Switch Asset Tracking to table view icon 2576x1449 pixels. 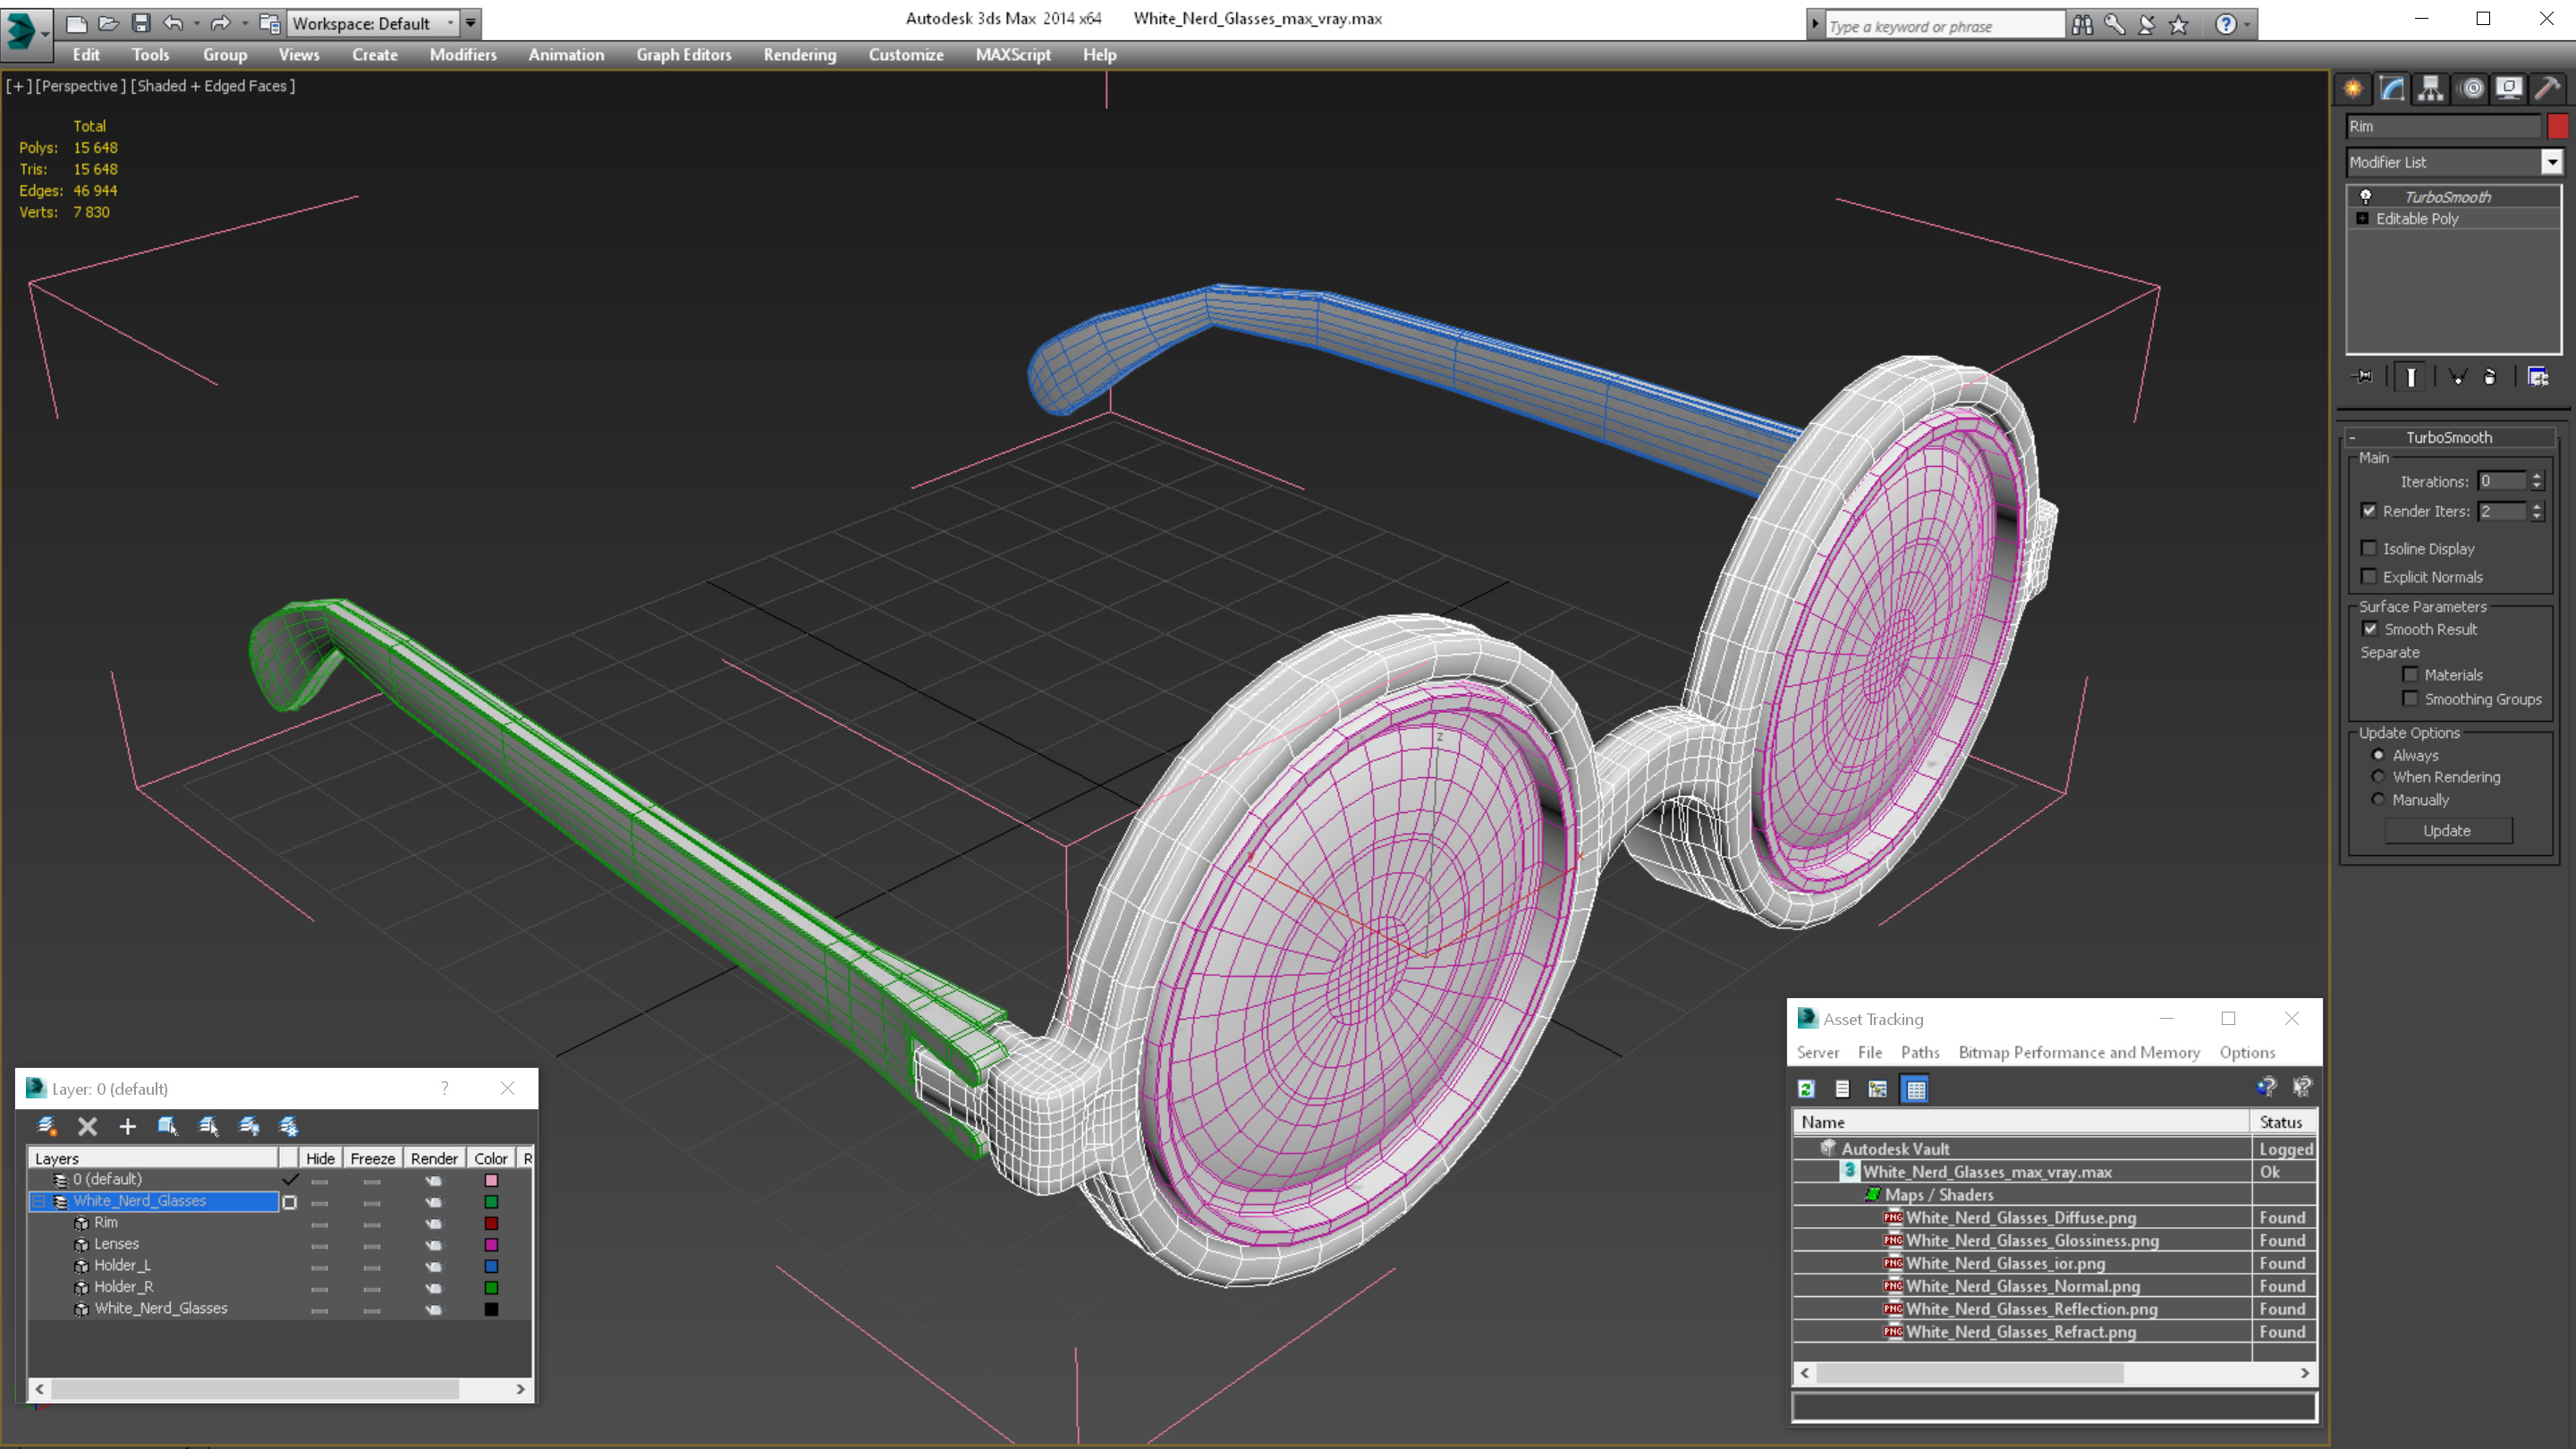coord(1915,1089)
